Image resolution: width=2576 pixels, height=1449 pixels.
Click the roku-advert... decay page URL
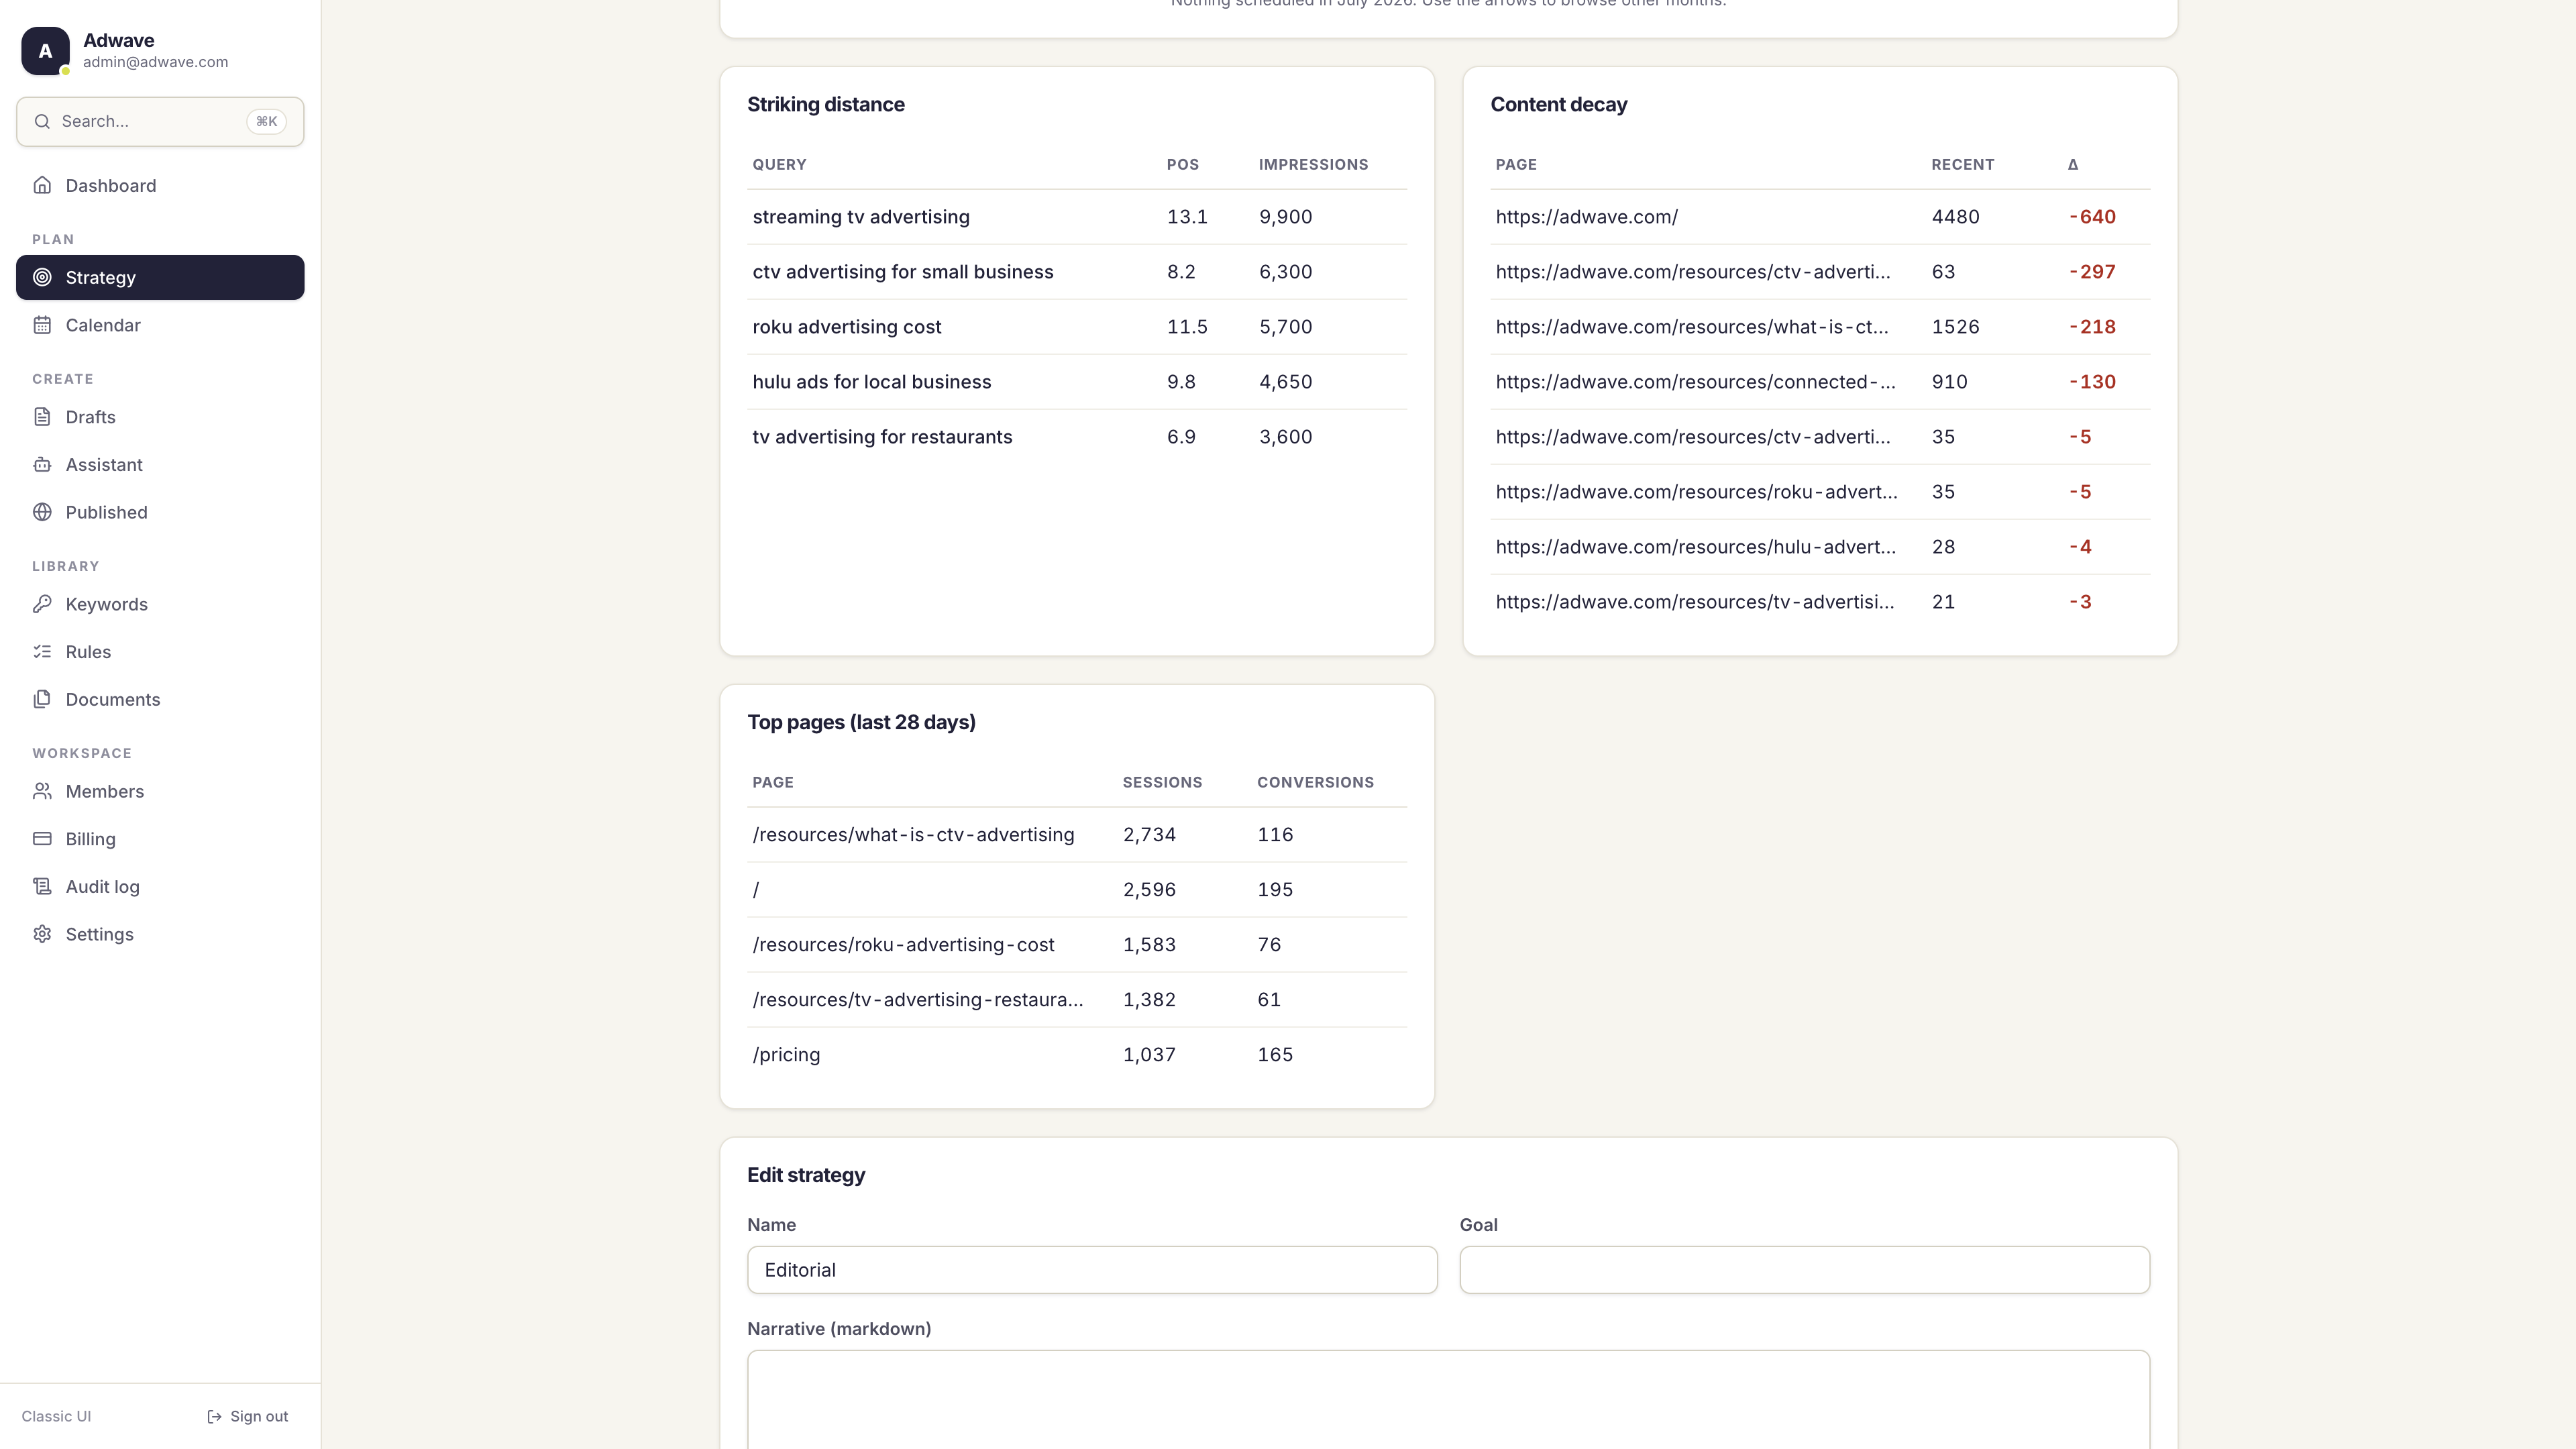click(1696, 492)
